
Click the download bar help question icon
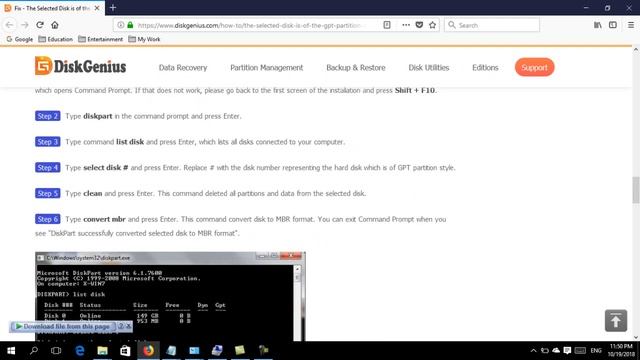coord(121,326)
